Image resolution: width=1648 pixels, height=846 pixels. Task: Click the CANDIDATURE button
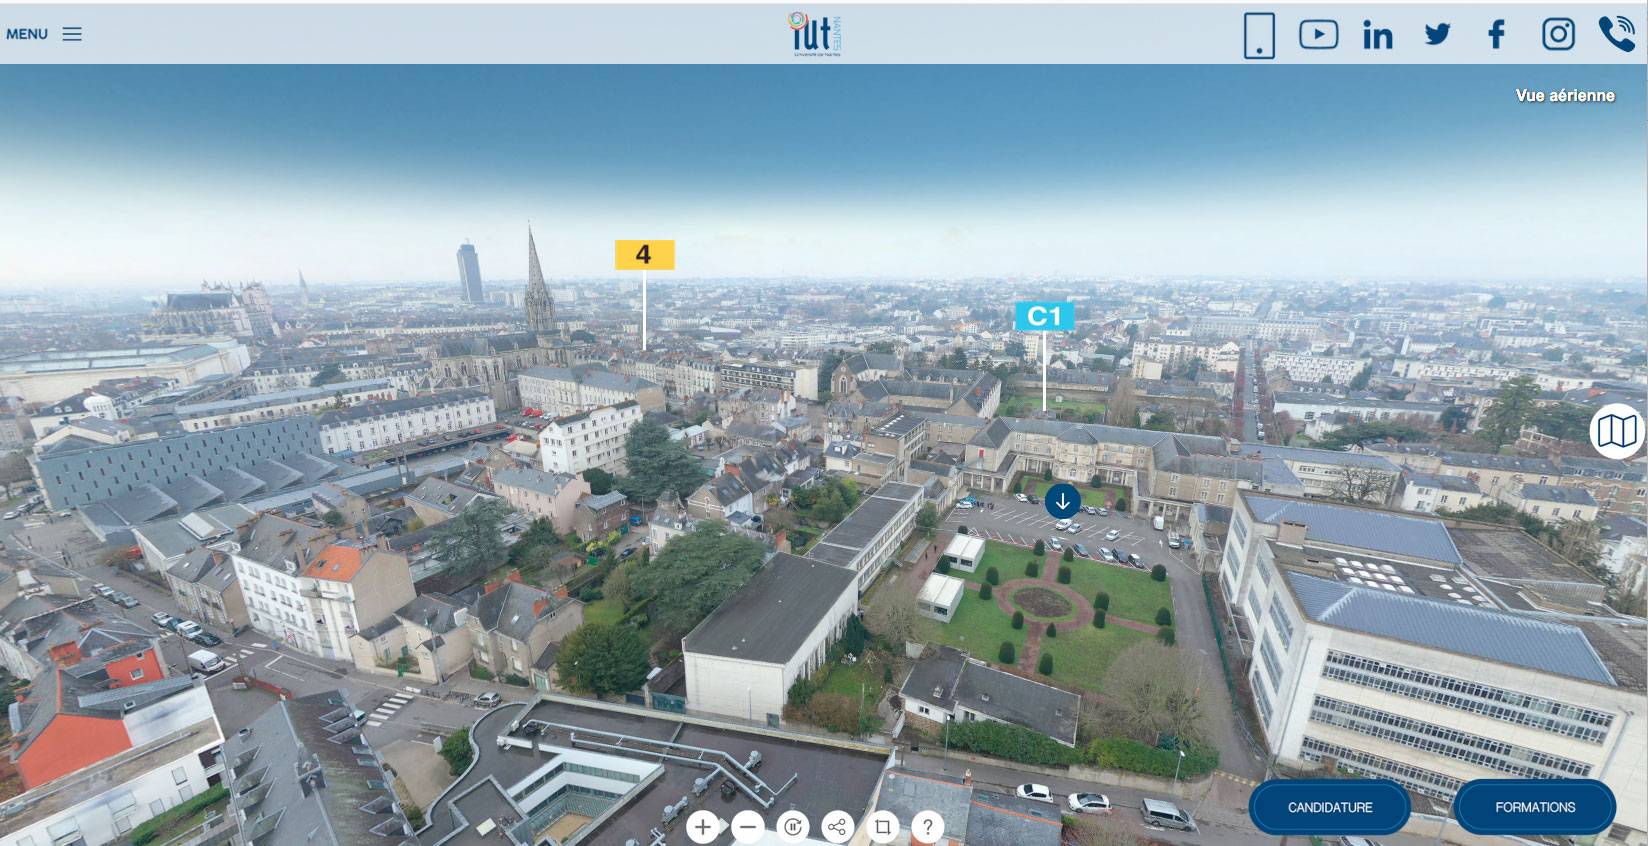click(1329, 807)
